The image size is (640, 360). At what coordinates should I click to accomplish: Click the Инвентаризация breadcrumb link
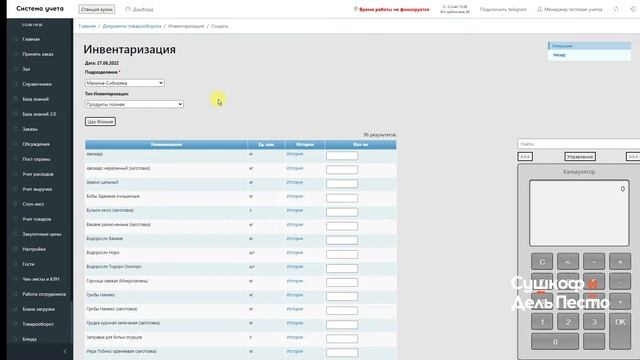coord(186,26)
